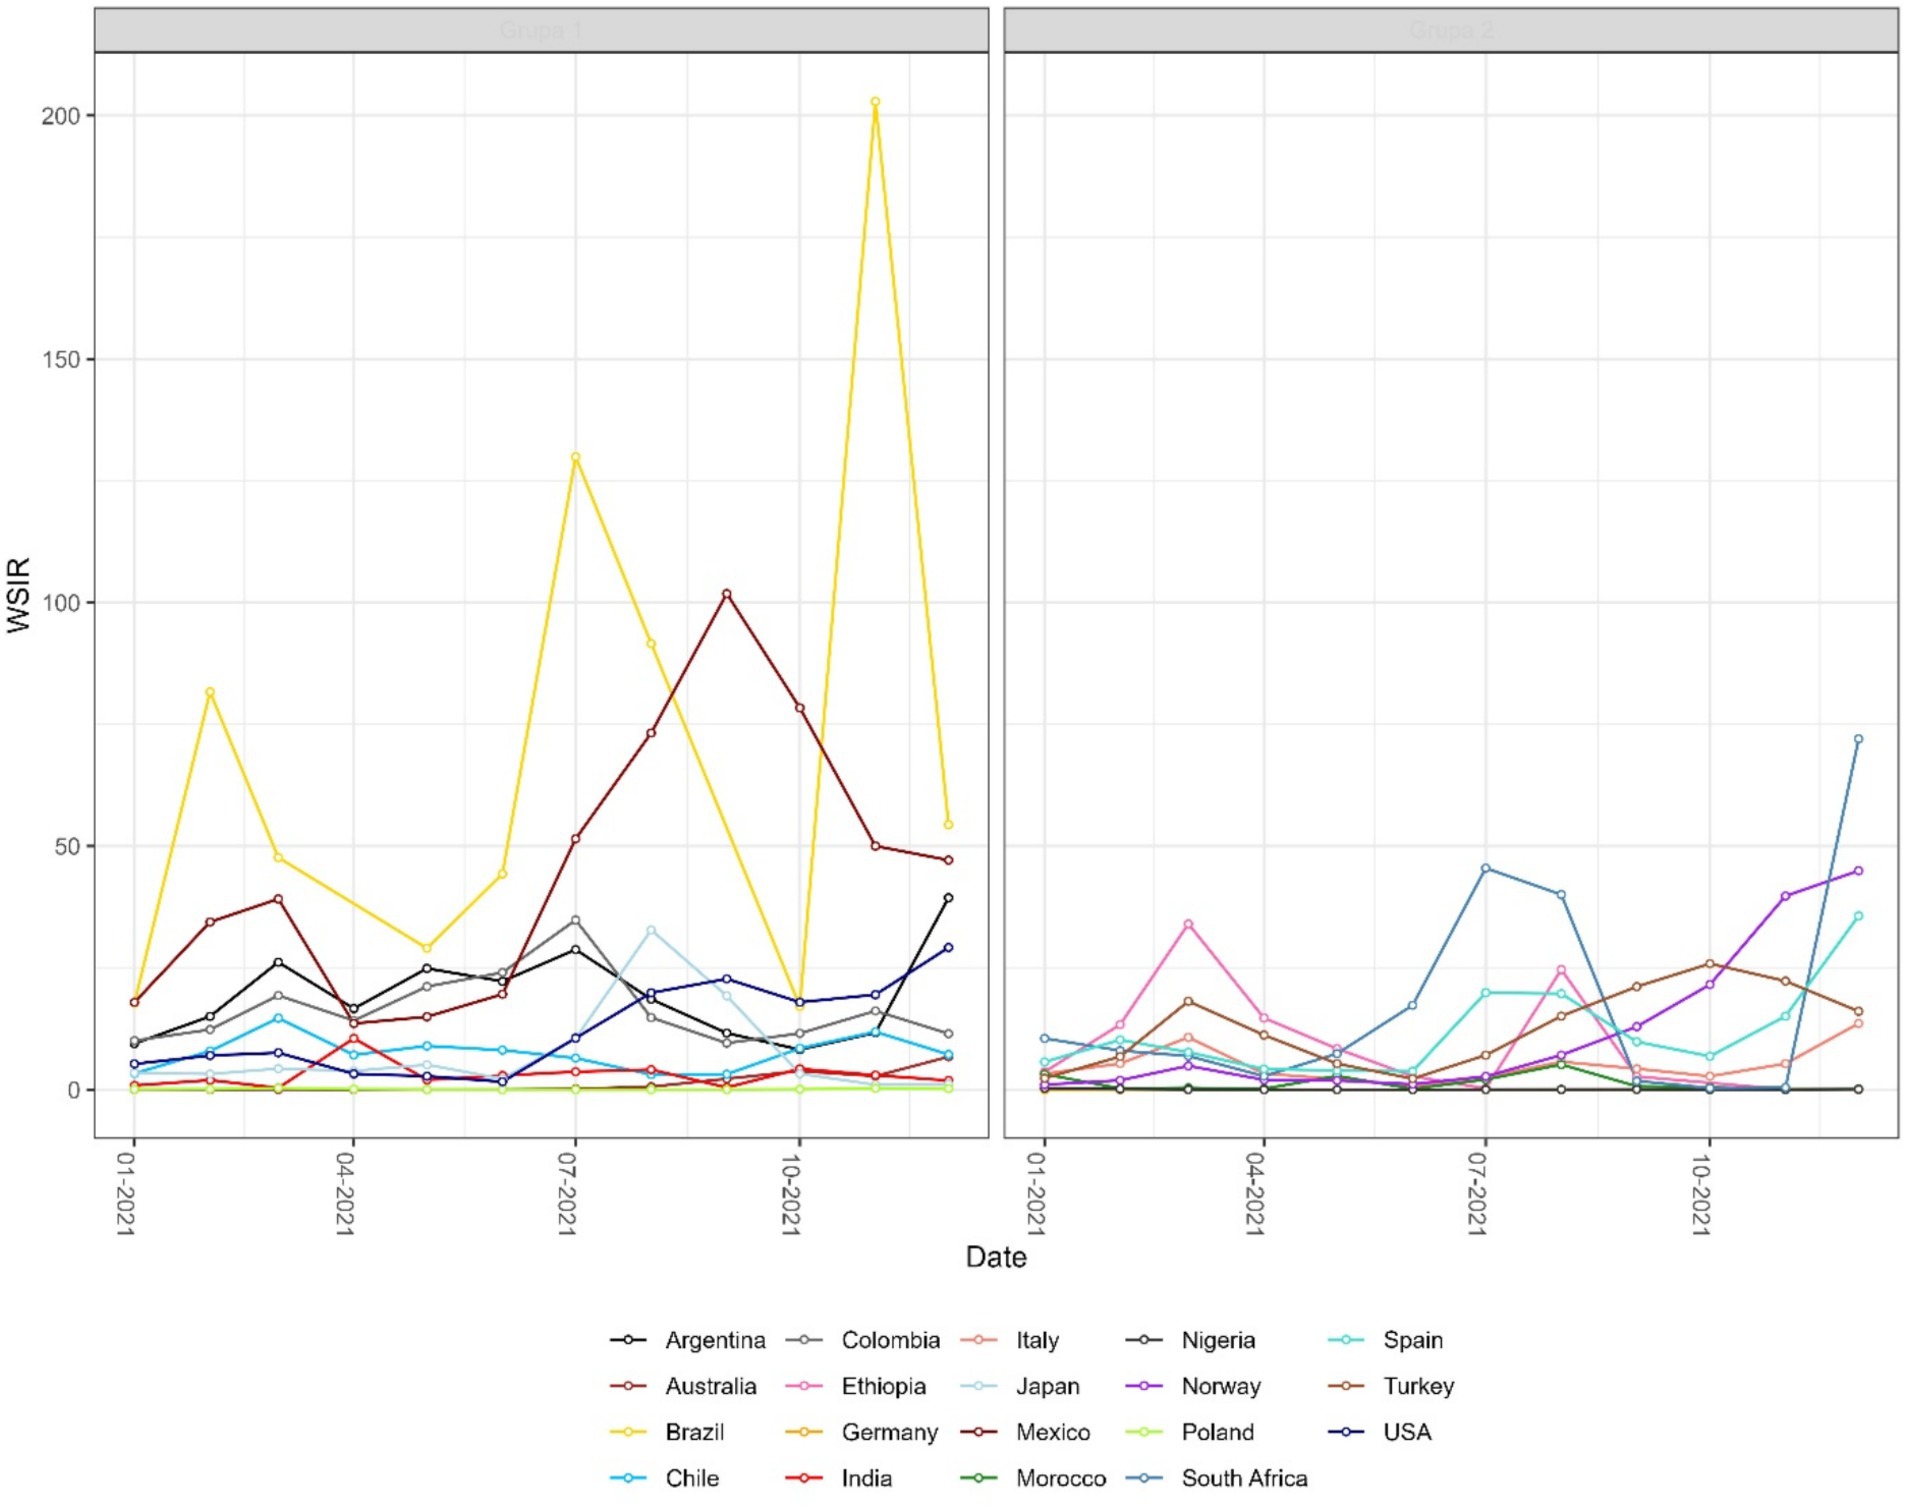Click the Ethiopia pink legend key
The image size is (1907, 1509).
803,1386
